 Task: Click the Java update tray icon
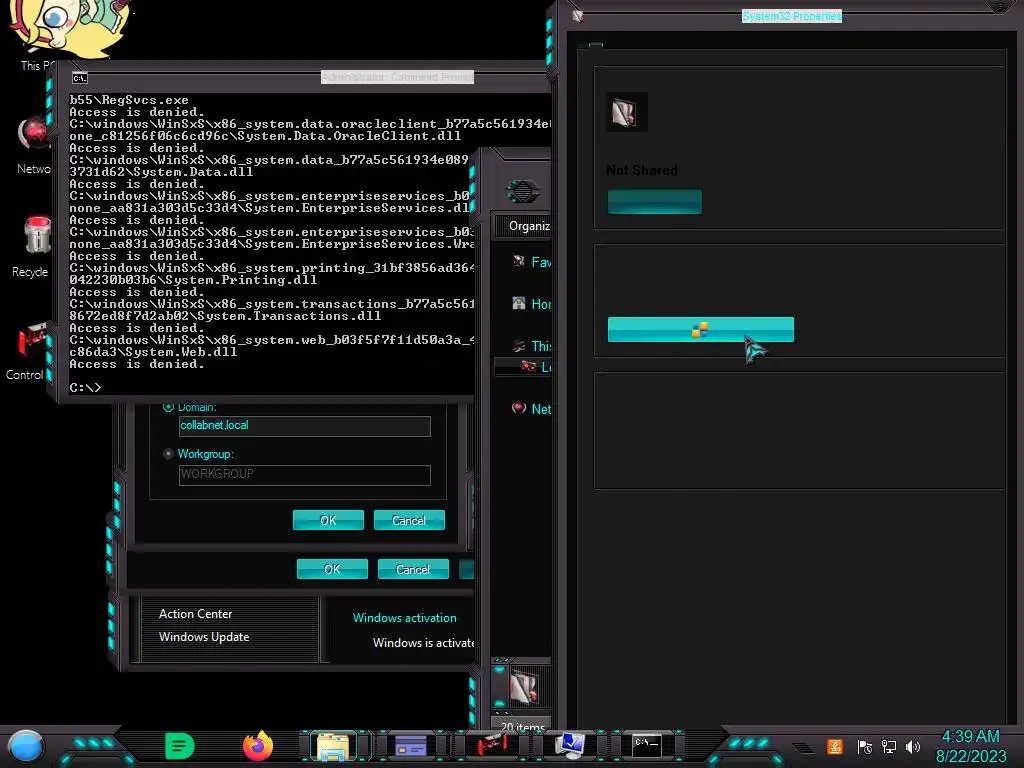click(835, 746)
